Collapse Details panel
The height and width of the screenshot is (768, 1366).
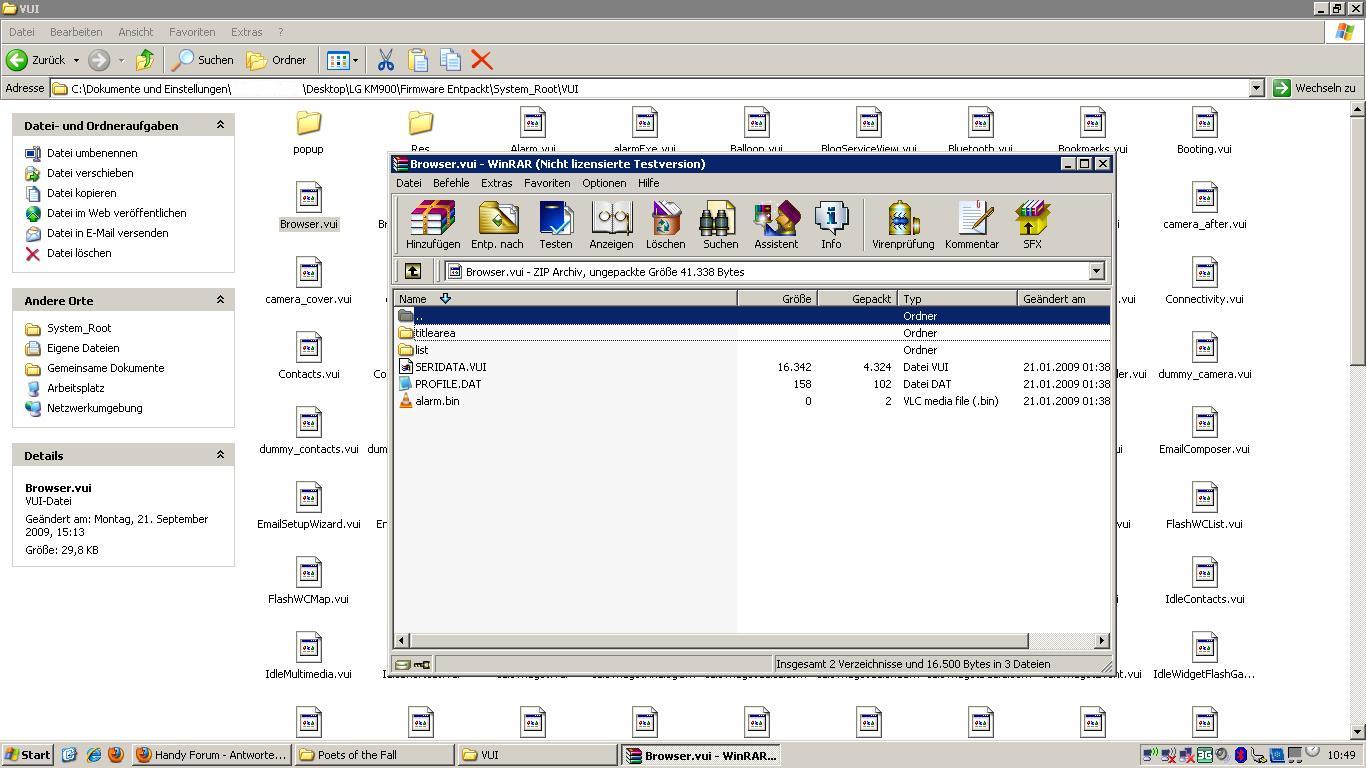[x=220, y=455]
